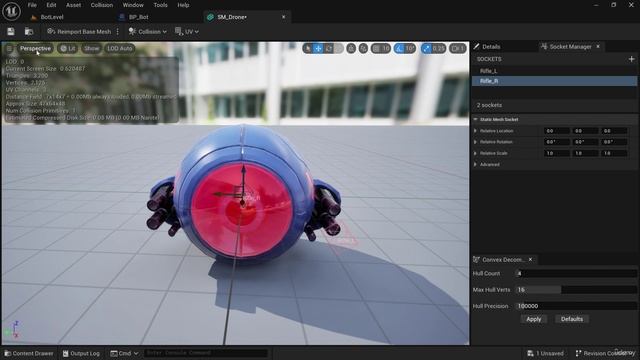Screen dimensions: 640x360
Task: Close the Convex Decomposition tab
Action: coord(530,260)
